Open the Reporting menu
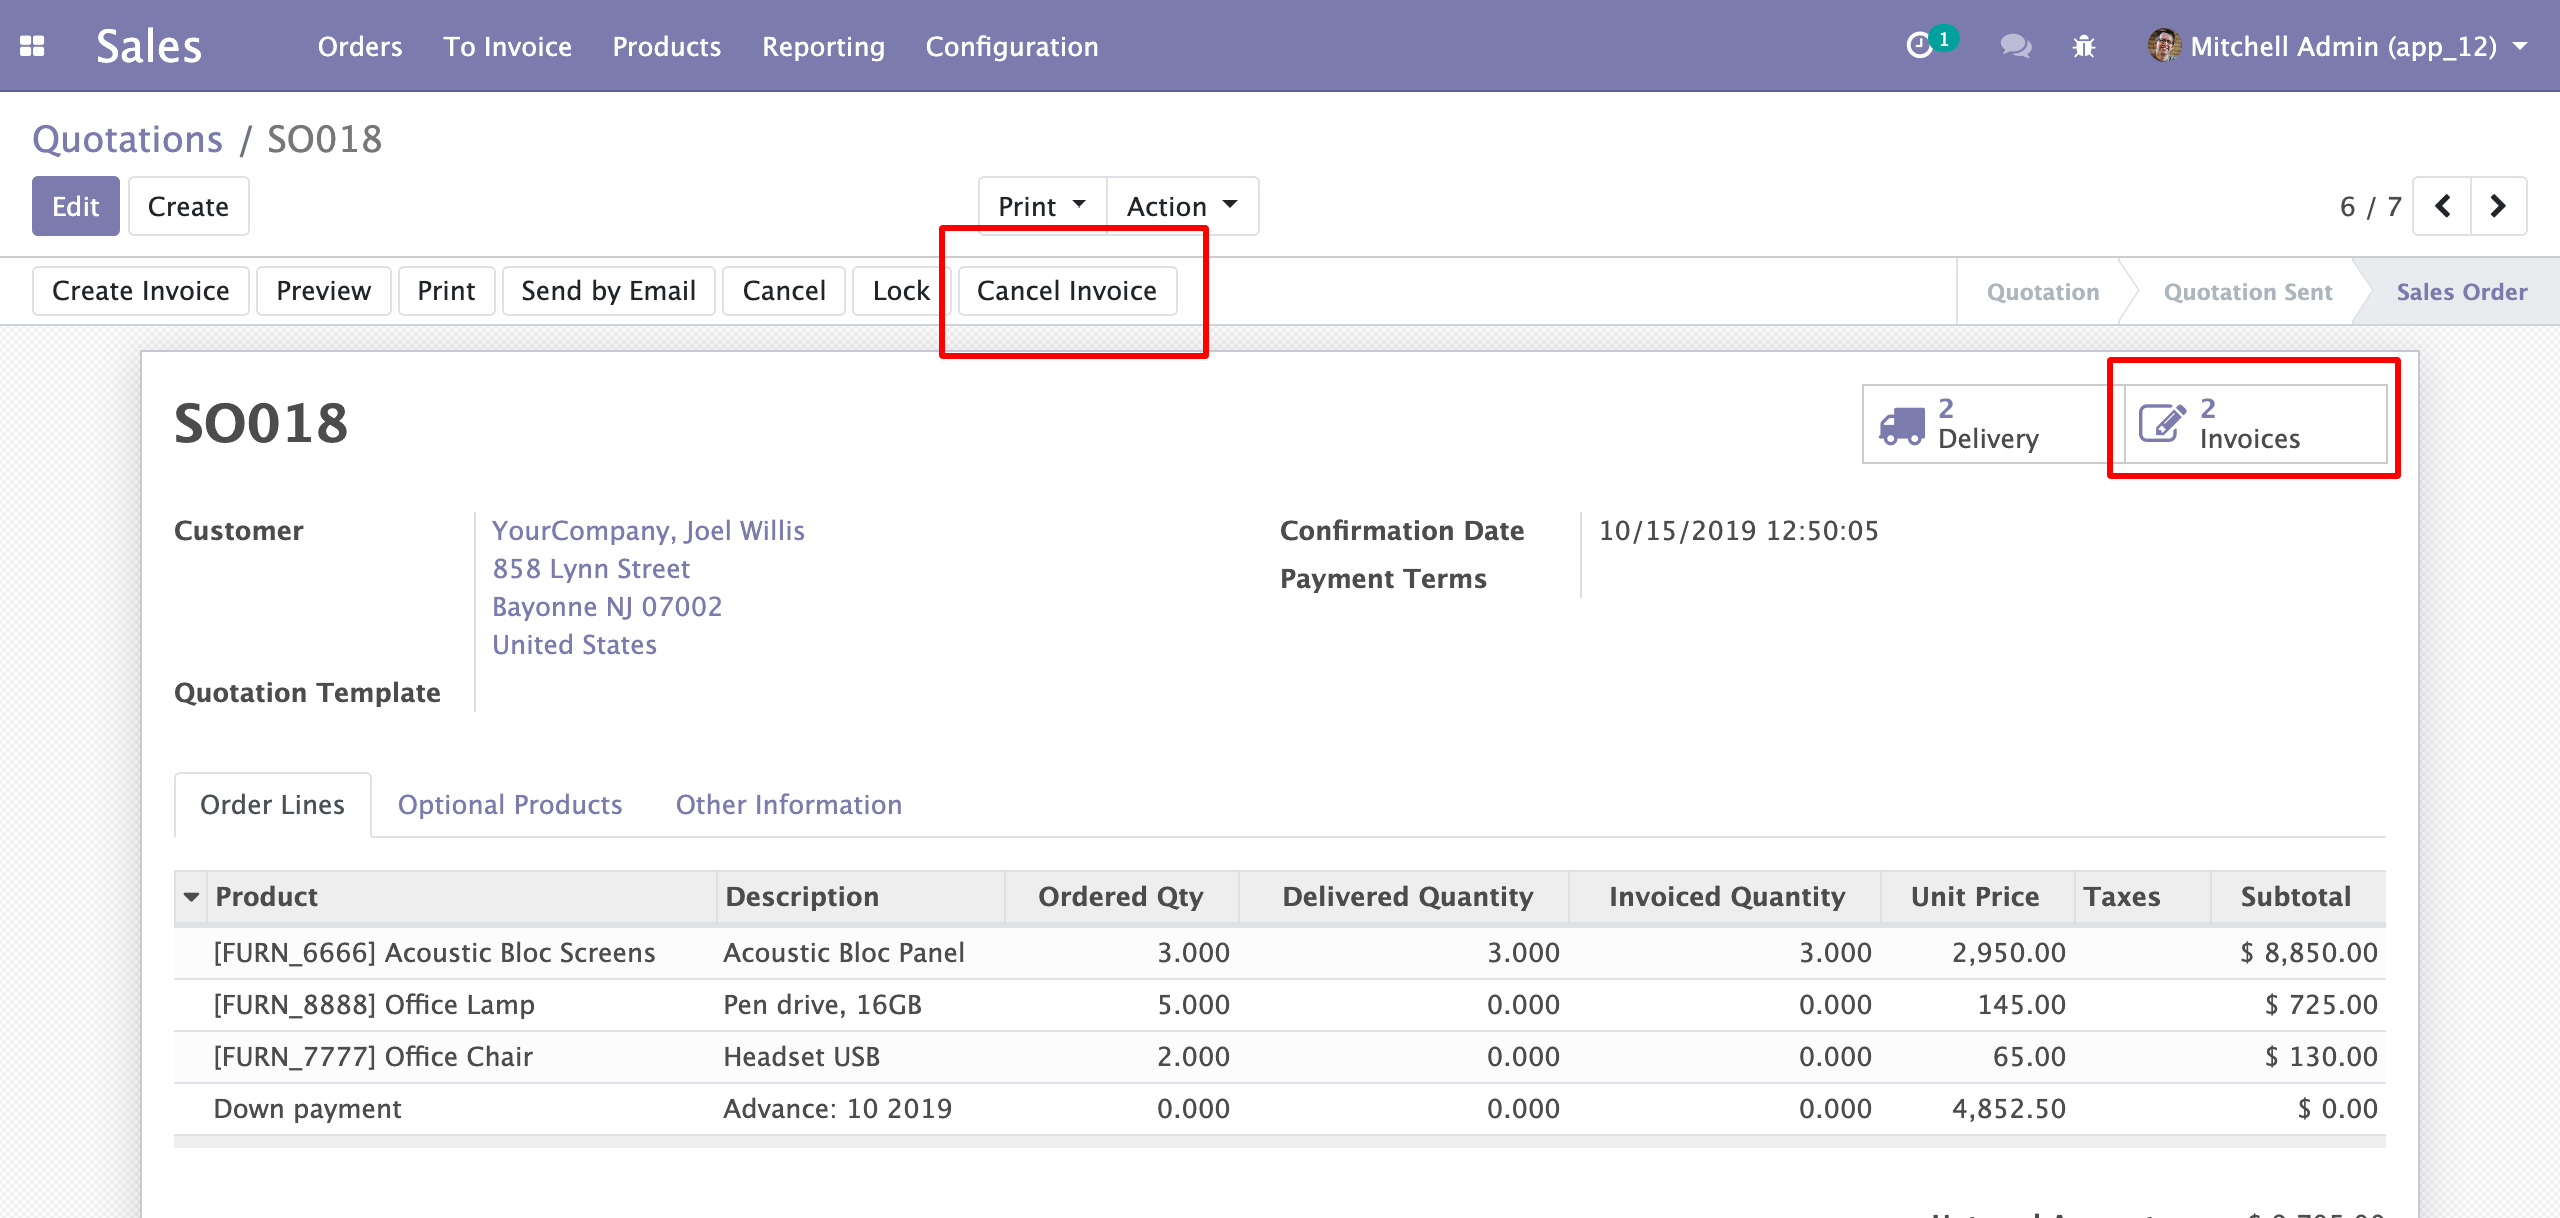This screenshot has width=2560, height=1218. click(823, 46)
